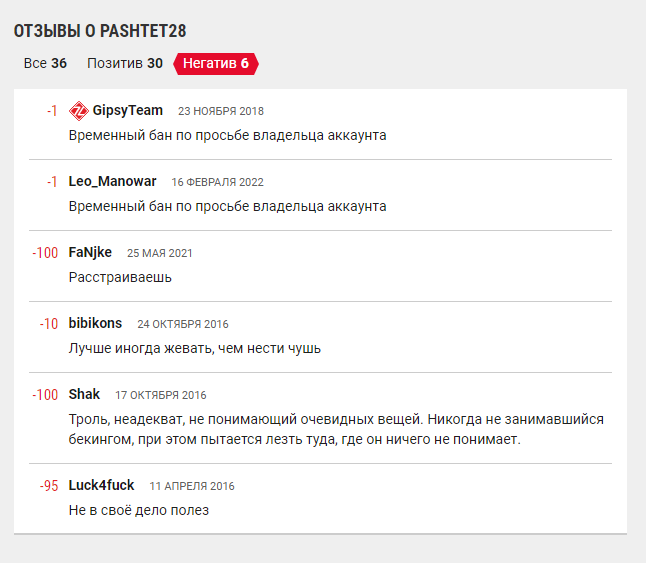Click the "Не в своё дело полез" comment
Viewport: 646px width, 563px height.
139,510
